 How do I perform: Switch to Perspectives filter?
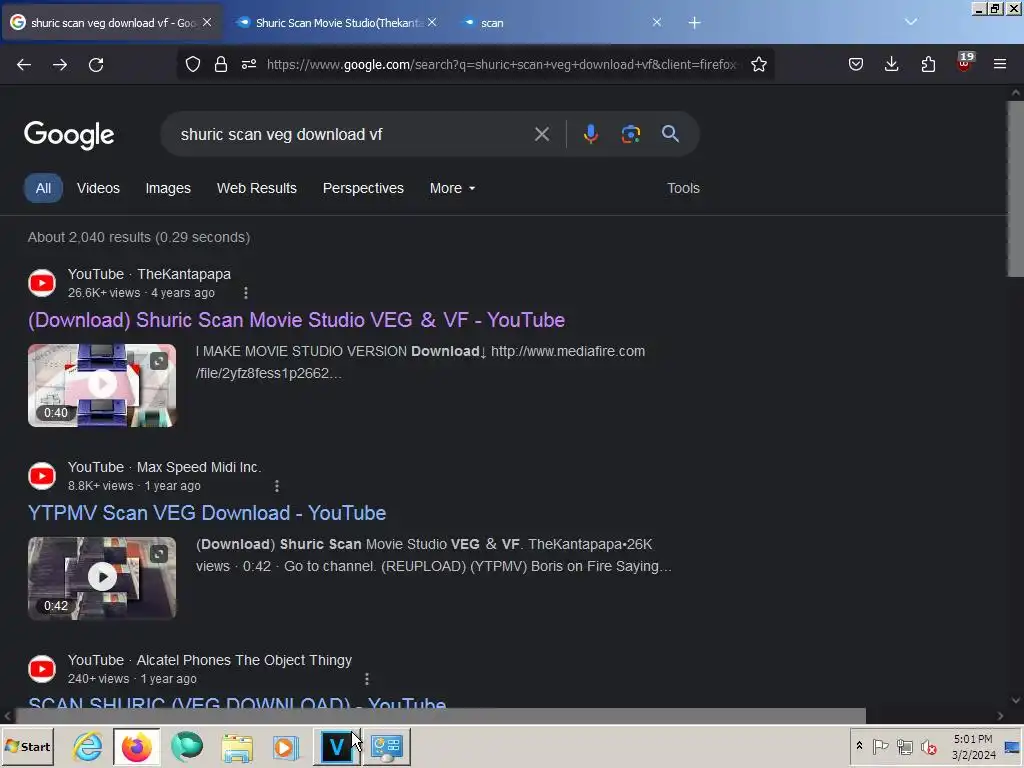point(363,188)
